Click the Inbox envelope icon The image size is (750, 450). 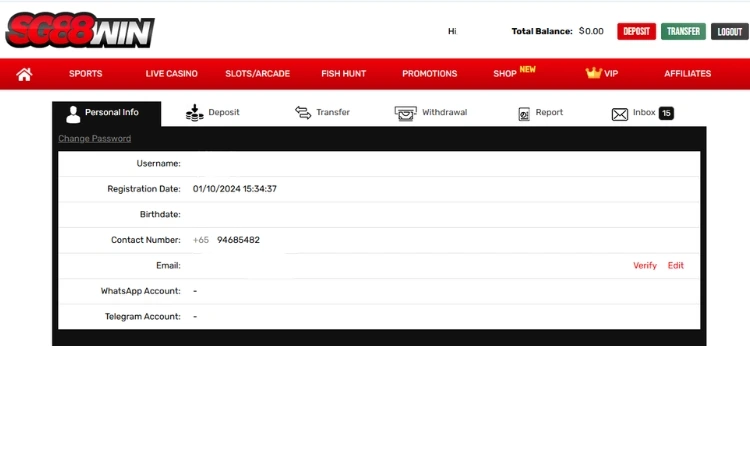620,114
